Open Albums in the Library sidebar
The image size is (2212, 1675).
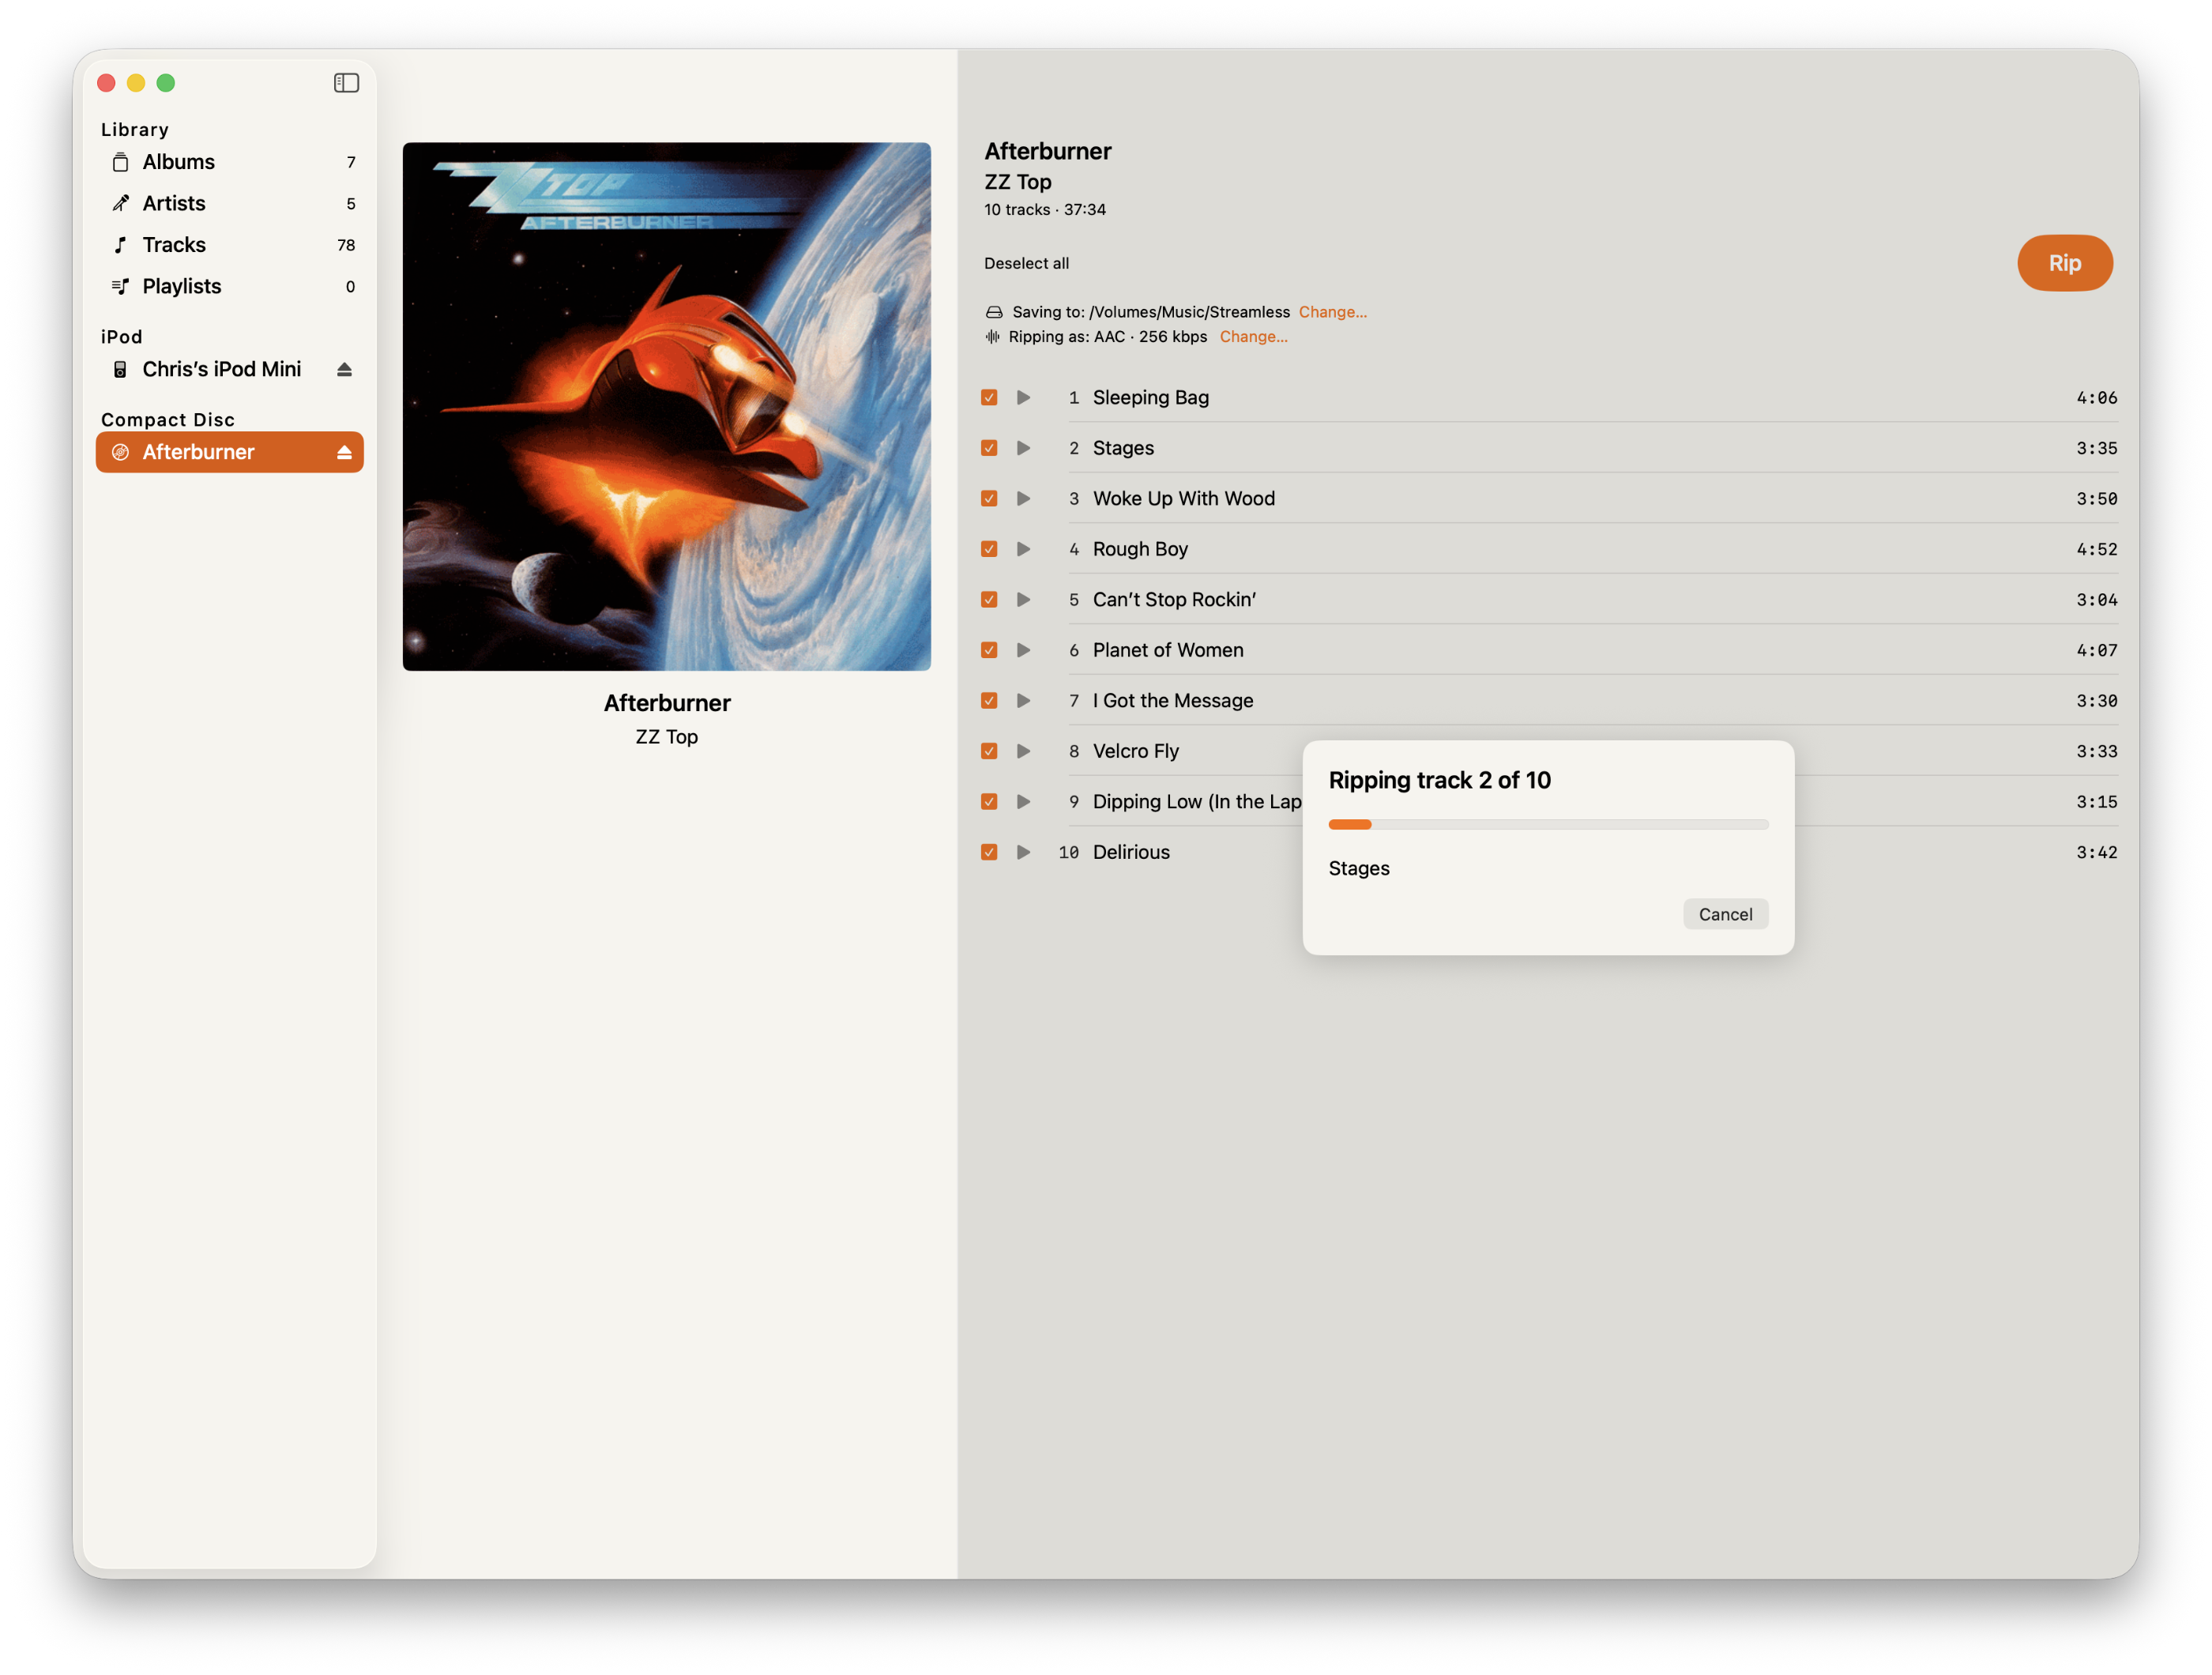pyautogui.click(x=230, y=162)
